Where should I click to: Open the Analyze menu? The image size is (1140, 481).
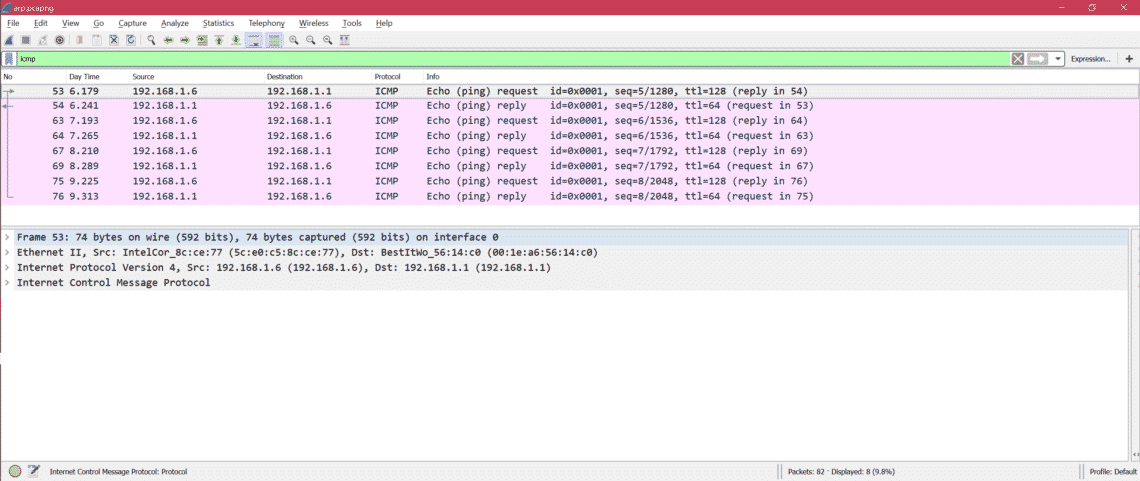174,23
